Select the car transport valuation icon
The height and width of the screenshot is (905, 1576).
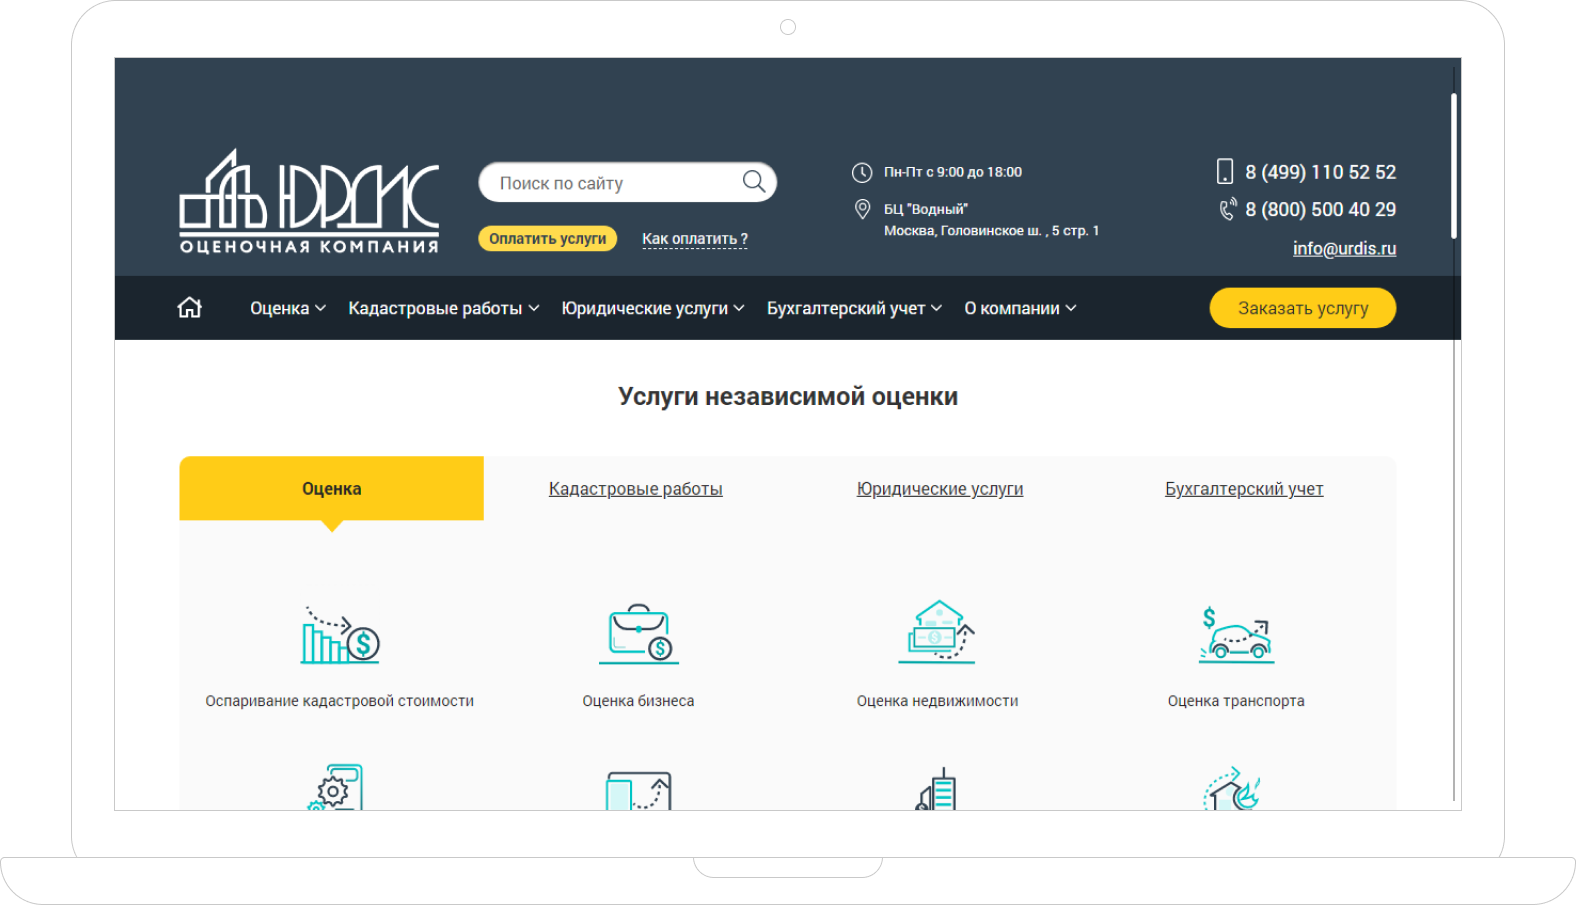pyautogui.click(x=1236, y=635)
